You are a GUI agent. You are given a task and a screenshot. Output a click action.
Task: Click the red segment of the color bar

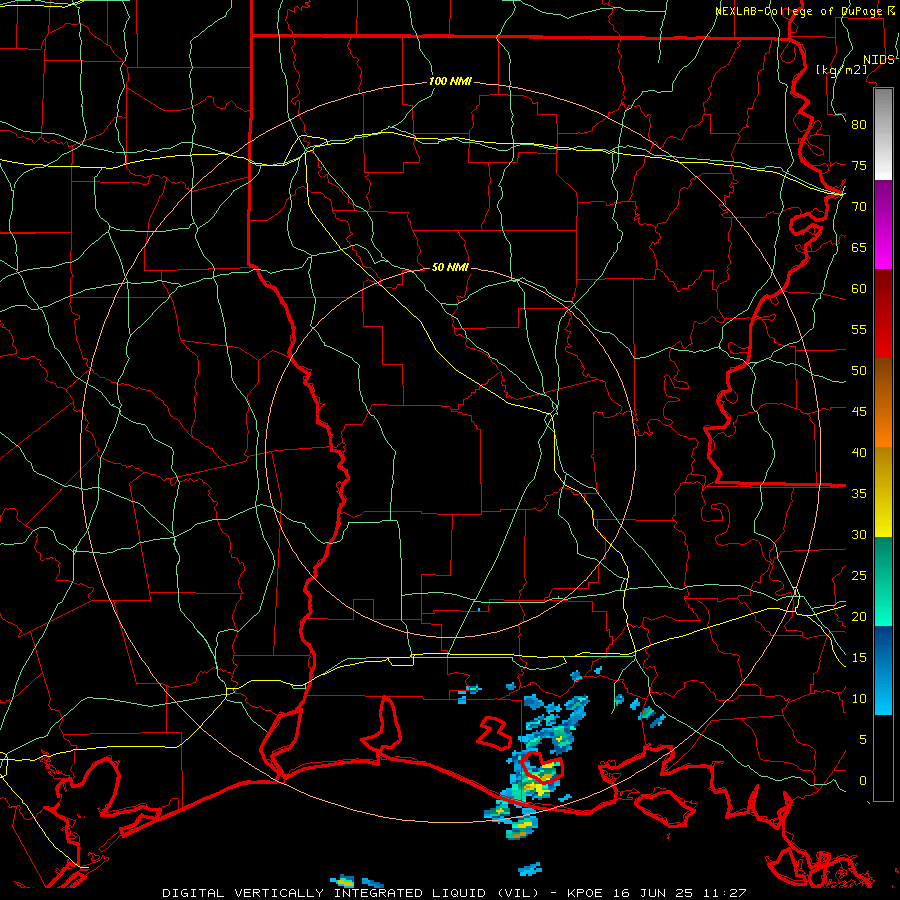883,314
